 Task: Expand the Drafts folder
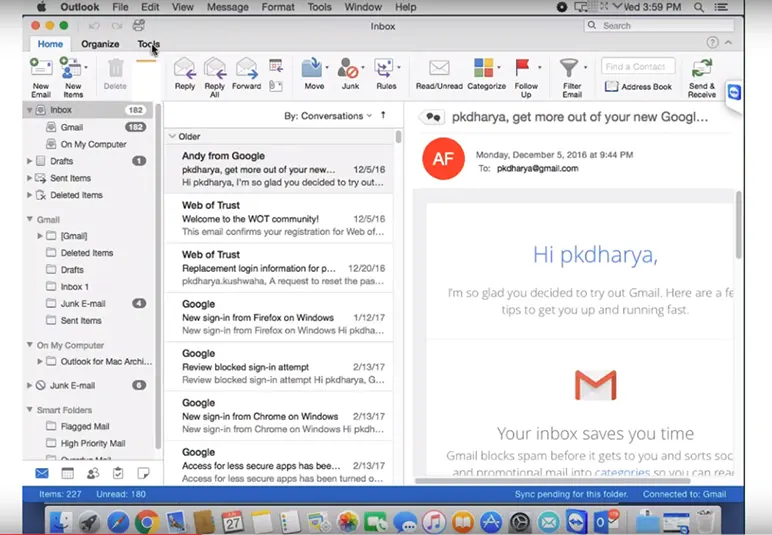pyautogui.click(x=30, y=161)
